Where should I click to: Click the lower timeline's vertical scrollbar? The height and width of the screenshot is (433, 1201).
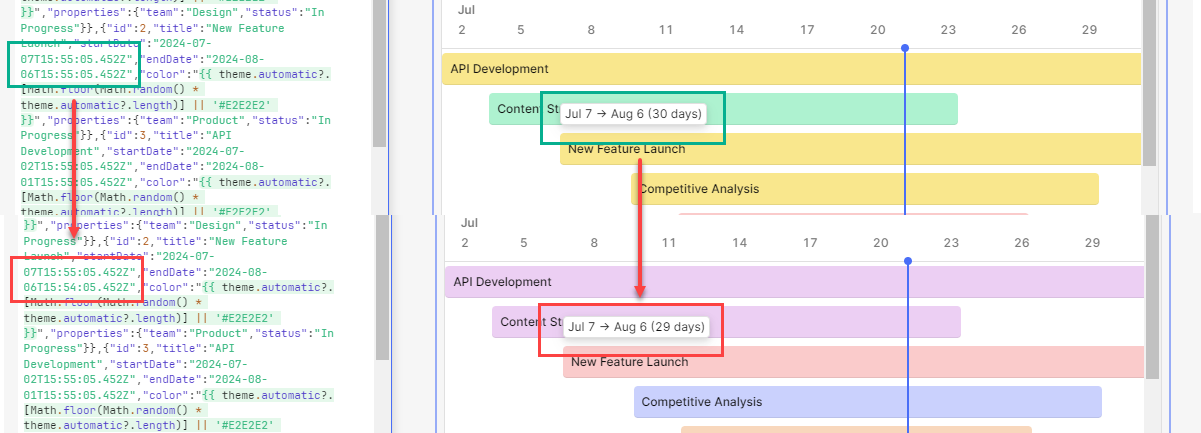(x=1152, y=300)
